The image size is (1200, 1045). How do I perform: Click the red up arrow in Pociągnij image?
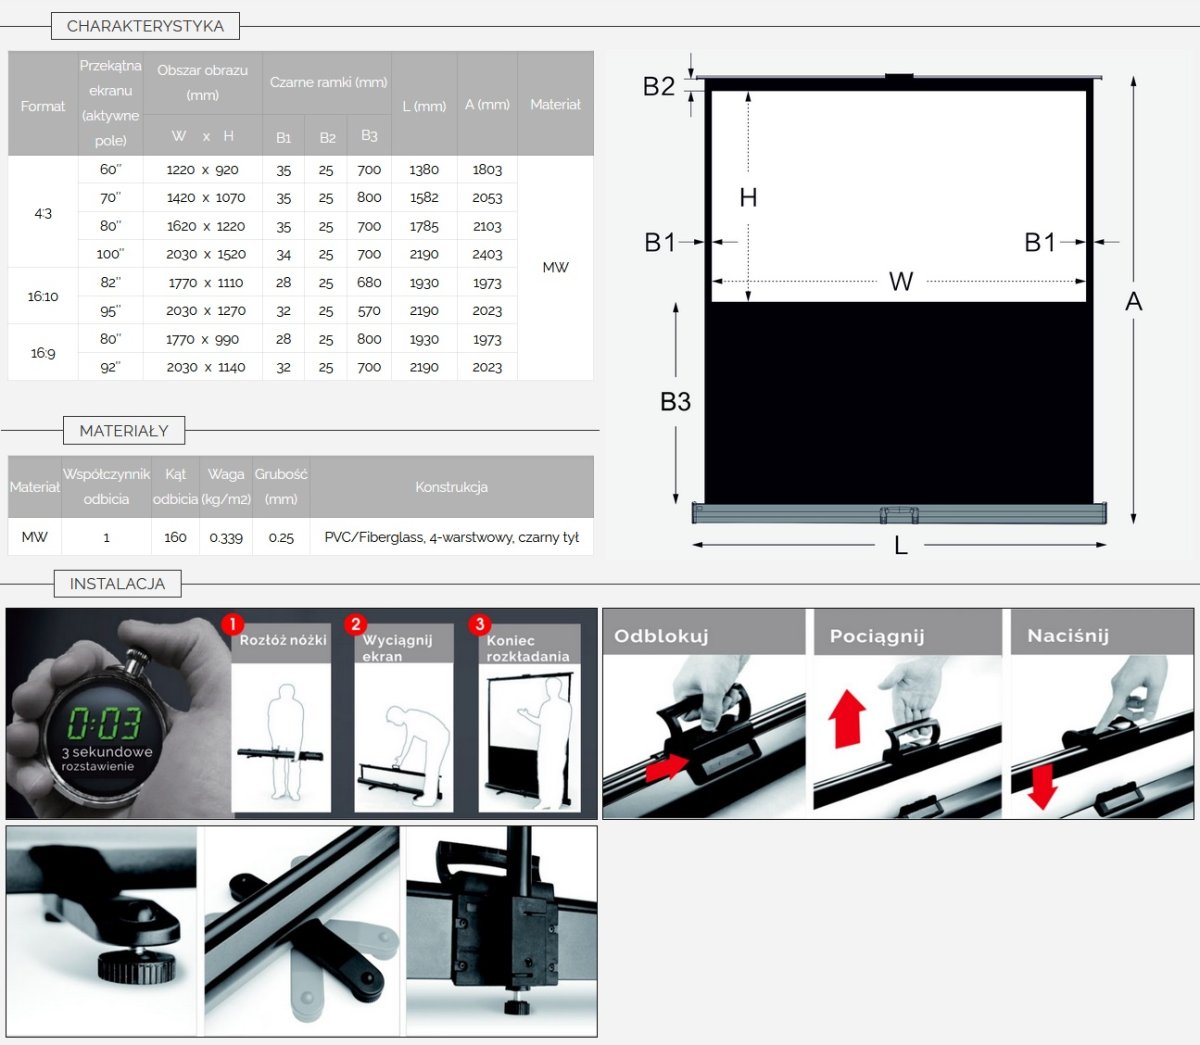(848, 718)
